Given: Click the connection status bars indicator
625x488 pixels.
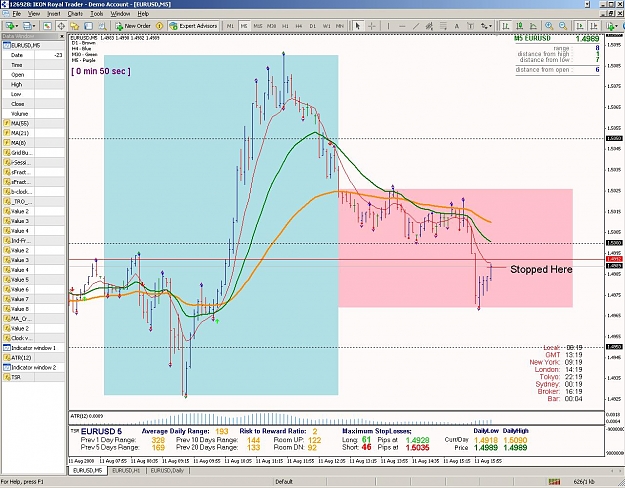Looking at the screenshot, I should tap(554, 482).
